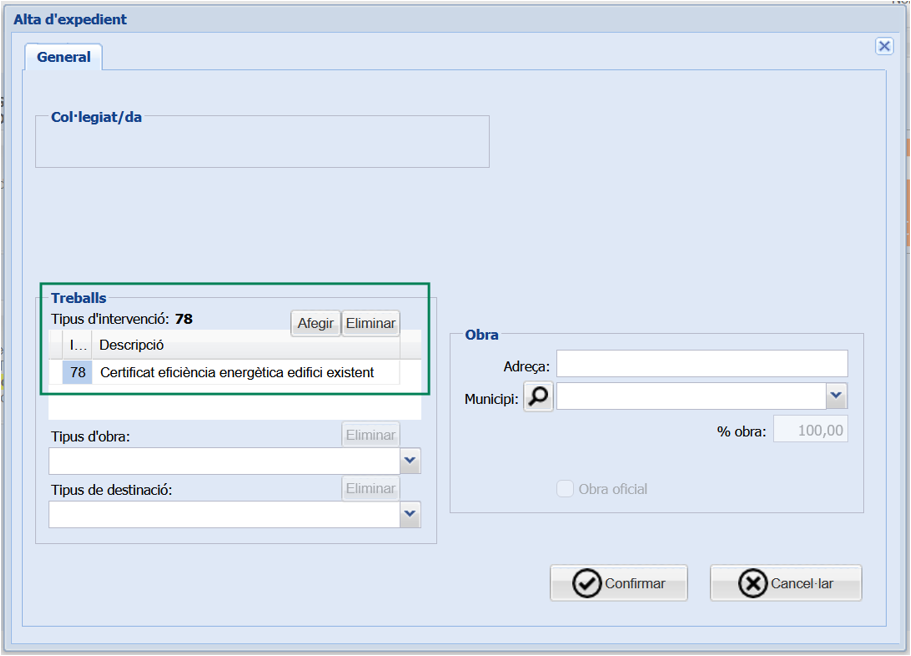Open the Municipi dropdown arrow
Image resolution: width=911 pixels, height=656 pixels.
[x=836, y=396]
